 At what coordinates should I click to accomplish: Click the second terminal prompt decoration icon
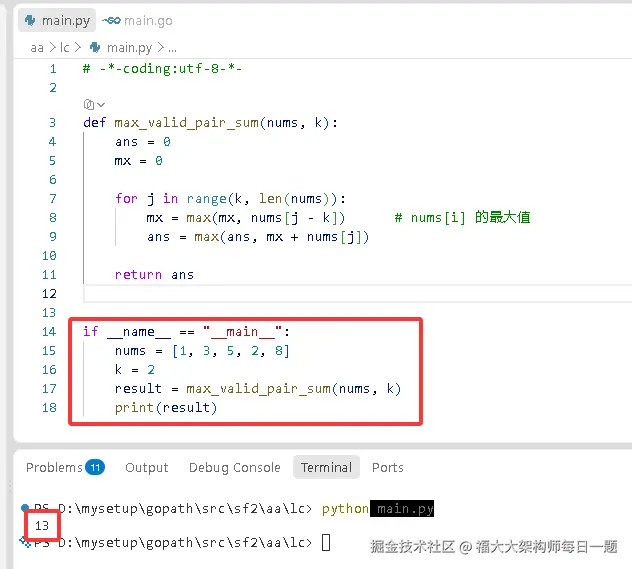coord(25,542)
